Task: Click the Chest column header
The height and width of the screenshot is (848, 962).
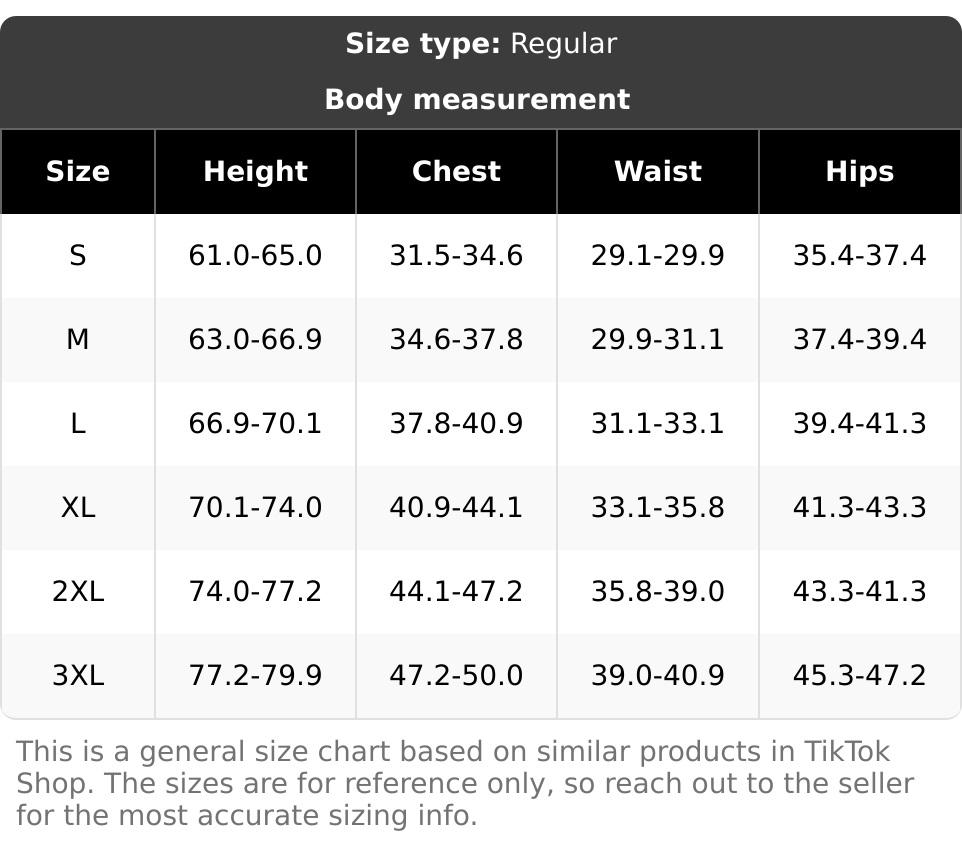Action: click(456, 171)
